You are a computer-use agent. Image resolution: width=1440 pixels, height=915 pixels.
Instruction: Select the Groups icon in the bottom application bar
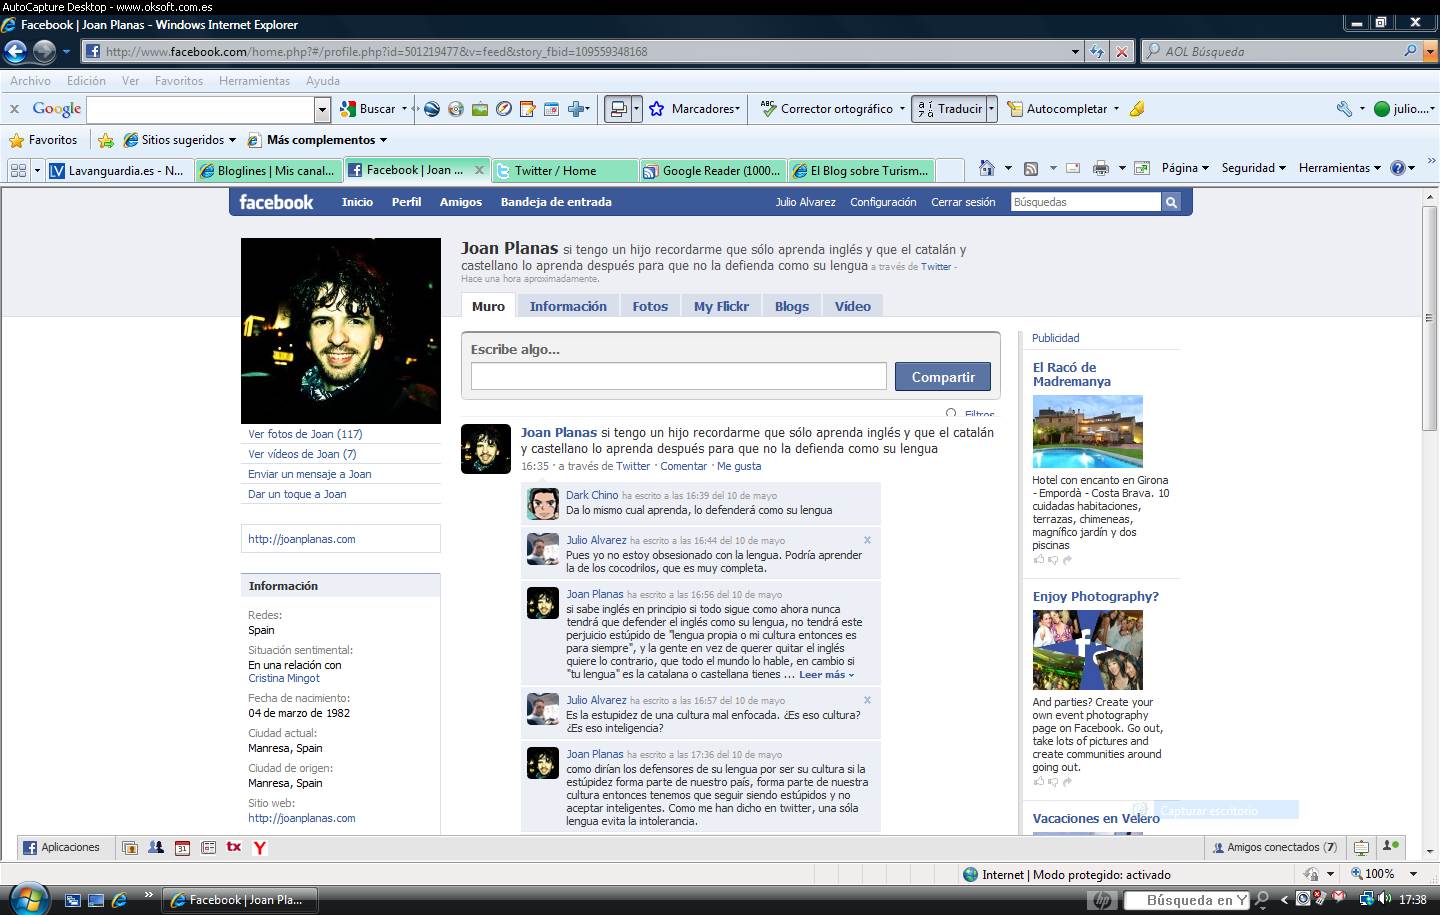[156, 847]
